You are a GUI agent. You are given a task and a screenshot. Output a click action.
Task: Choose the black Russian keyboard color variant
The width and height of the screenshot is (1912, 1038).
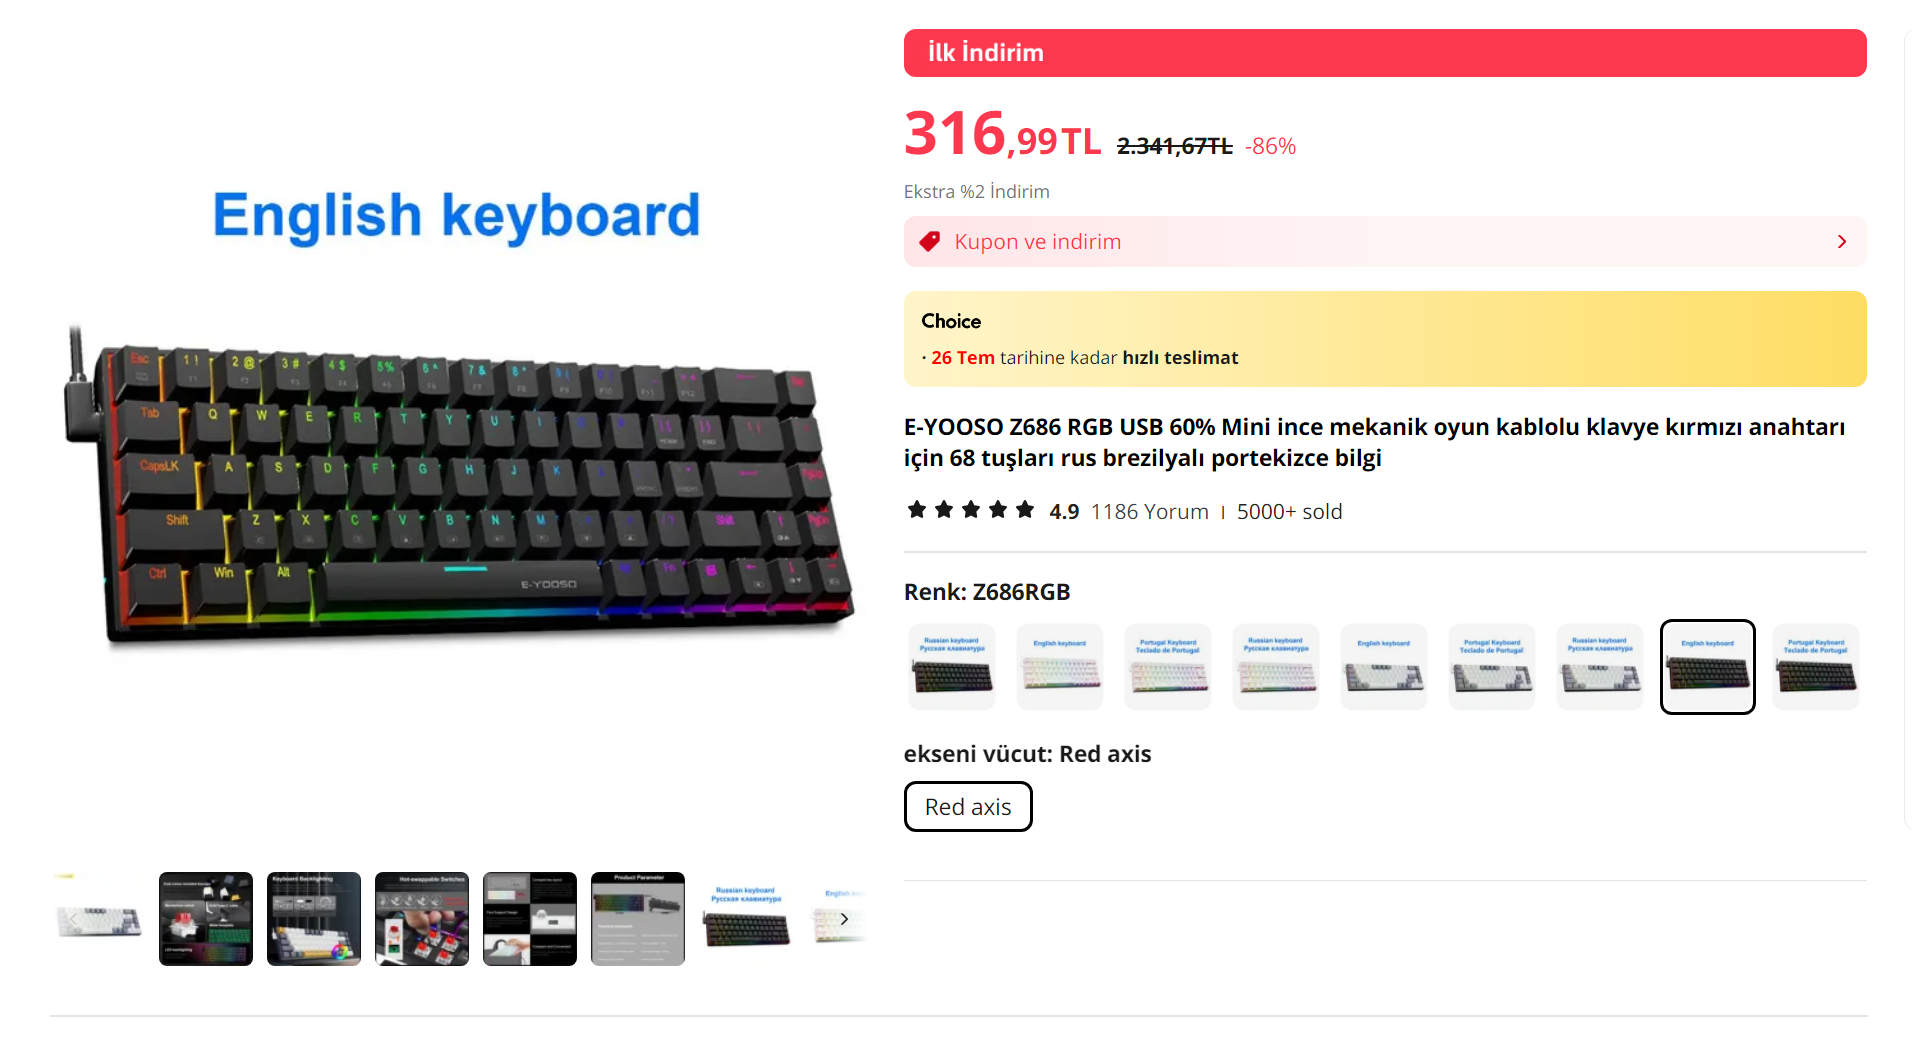pyautogui.click(x=951, y=666)
